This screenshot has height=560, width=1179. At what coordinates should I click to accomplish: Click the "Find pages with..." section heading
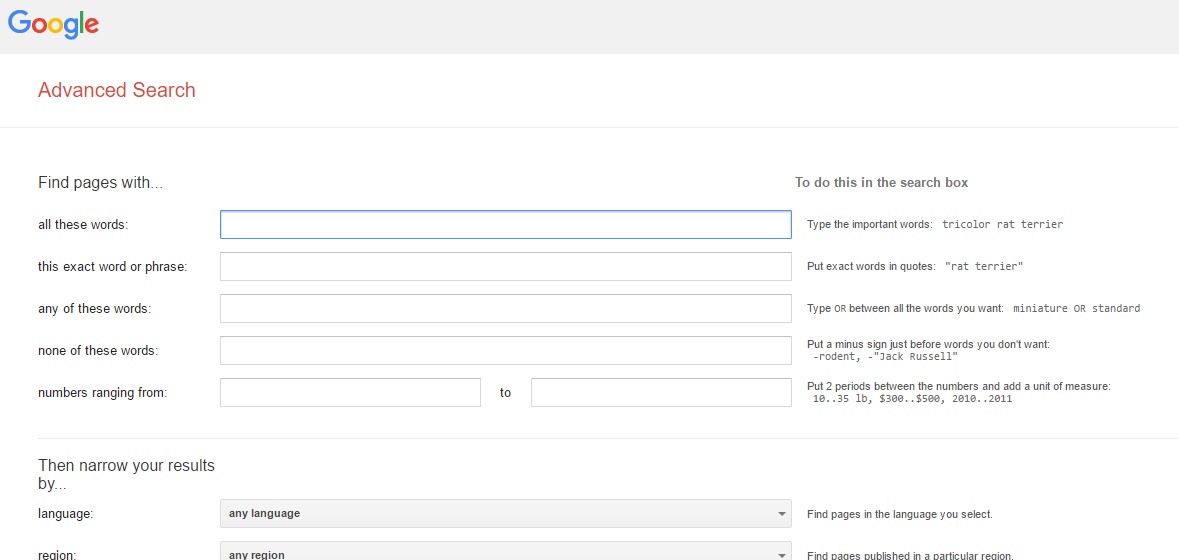[x=100, y=183]
